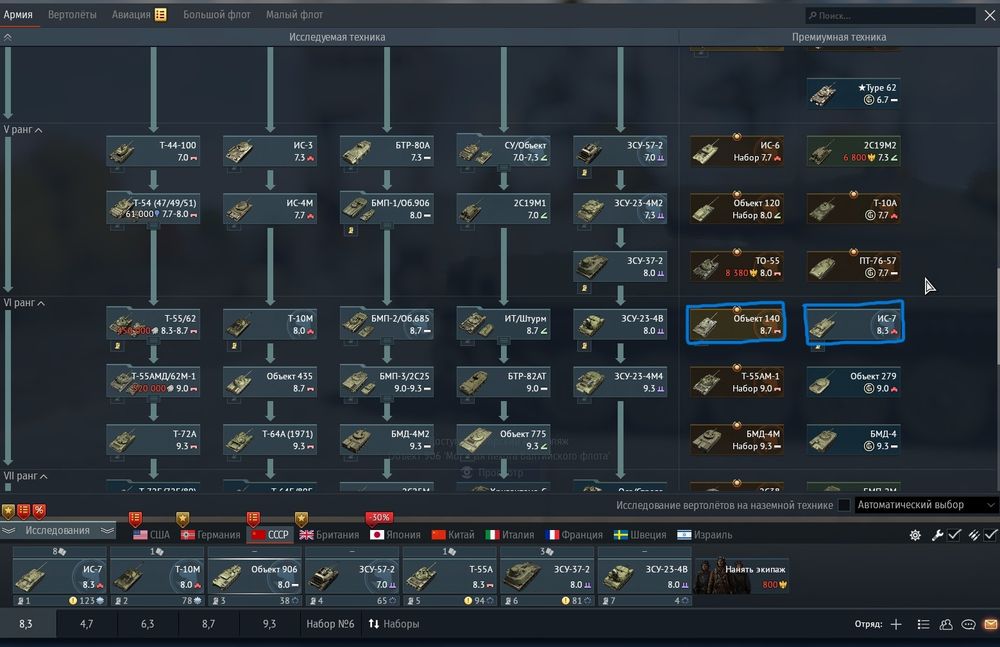This screenshot has height=647, width=1000.
Task: Open the mail envelope icon
Action: [x=990, y=624]
